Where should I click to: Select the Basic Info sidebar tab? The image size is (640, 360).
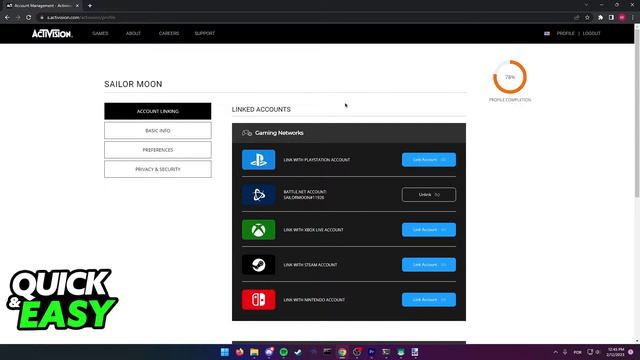(x=158, y=131)
